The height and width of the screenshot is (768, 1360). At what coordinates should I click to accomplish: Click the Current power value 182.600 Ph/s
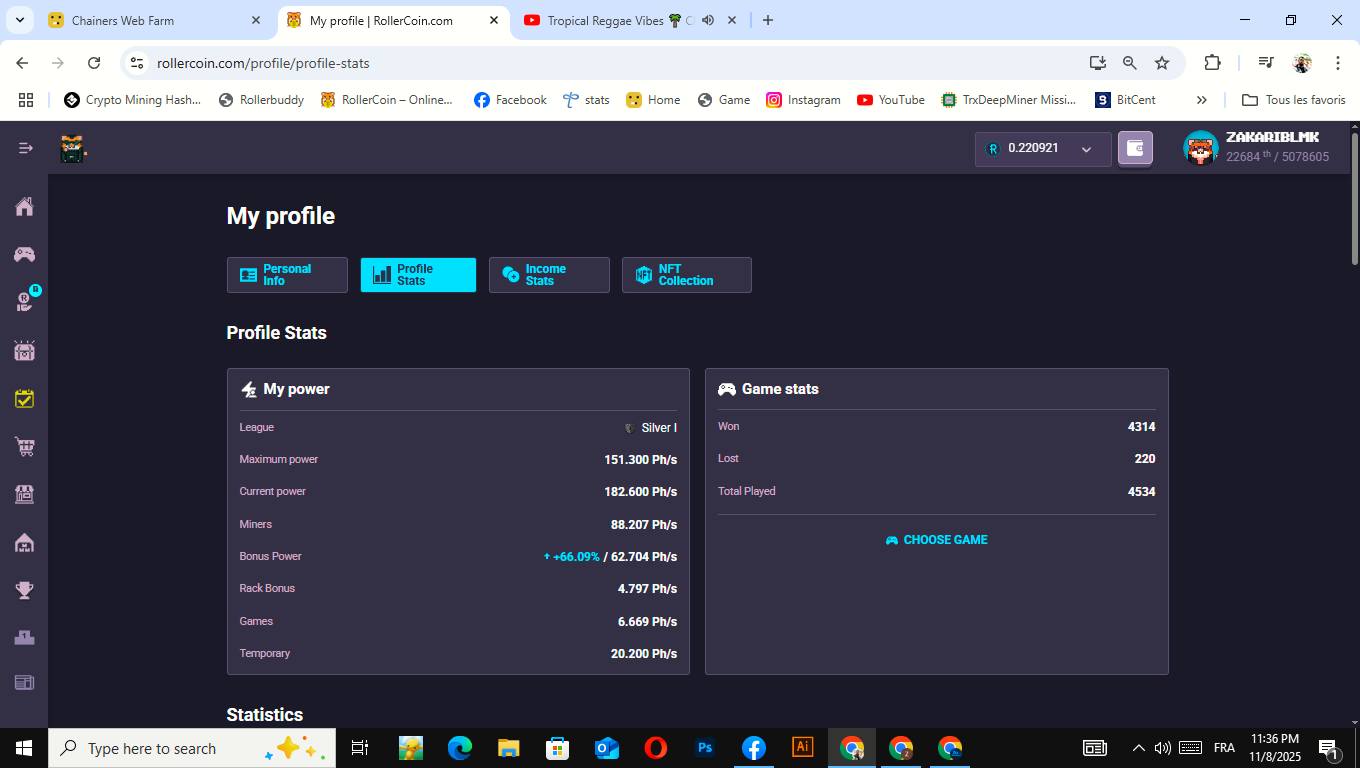[640, 492]
